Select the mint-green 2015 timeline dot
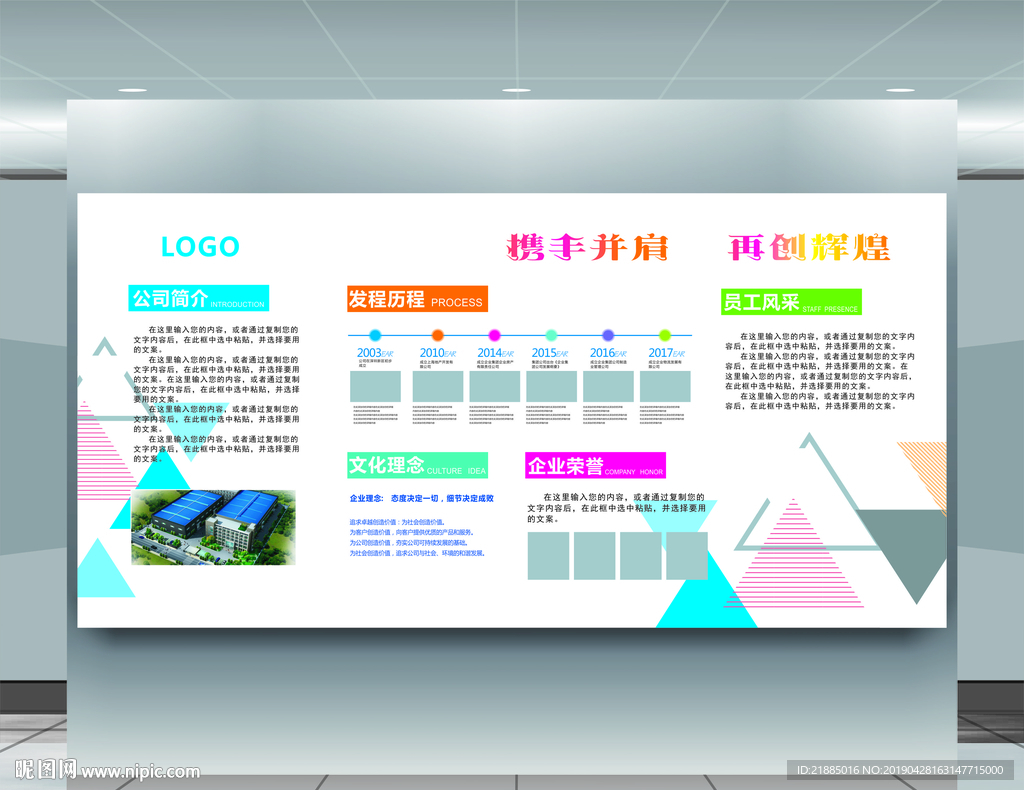Screen dimensions: 1024x790 551,335
